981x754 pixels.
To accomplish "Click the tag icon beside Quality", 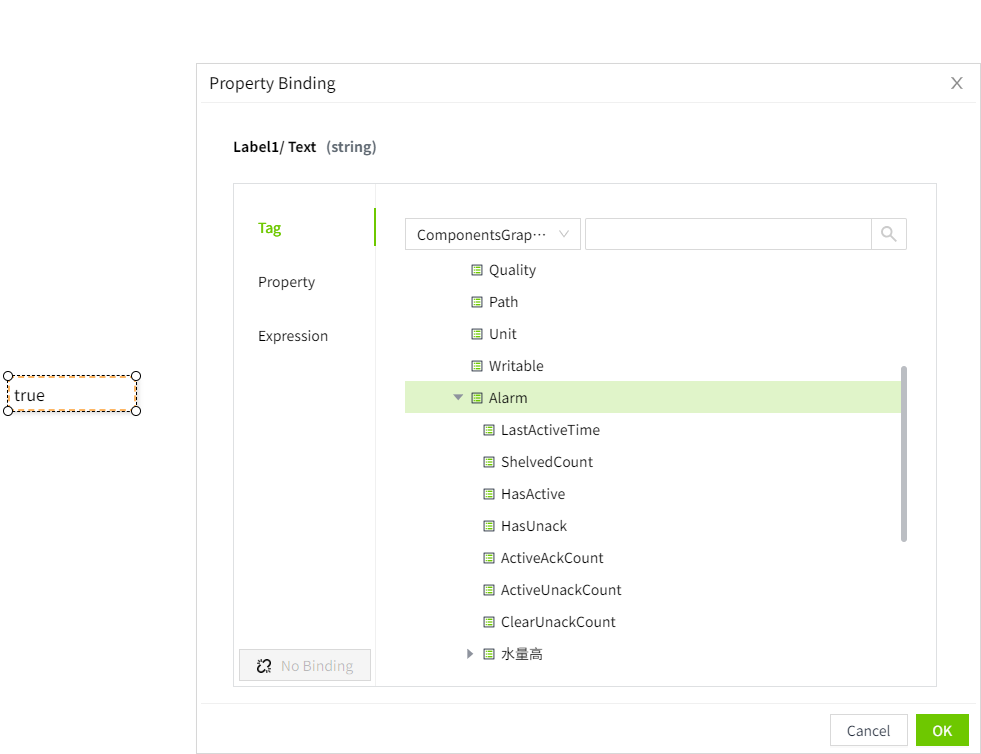I will point(477,270).
